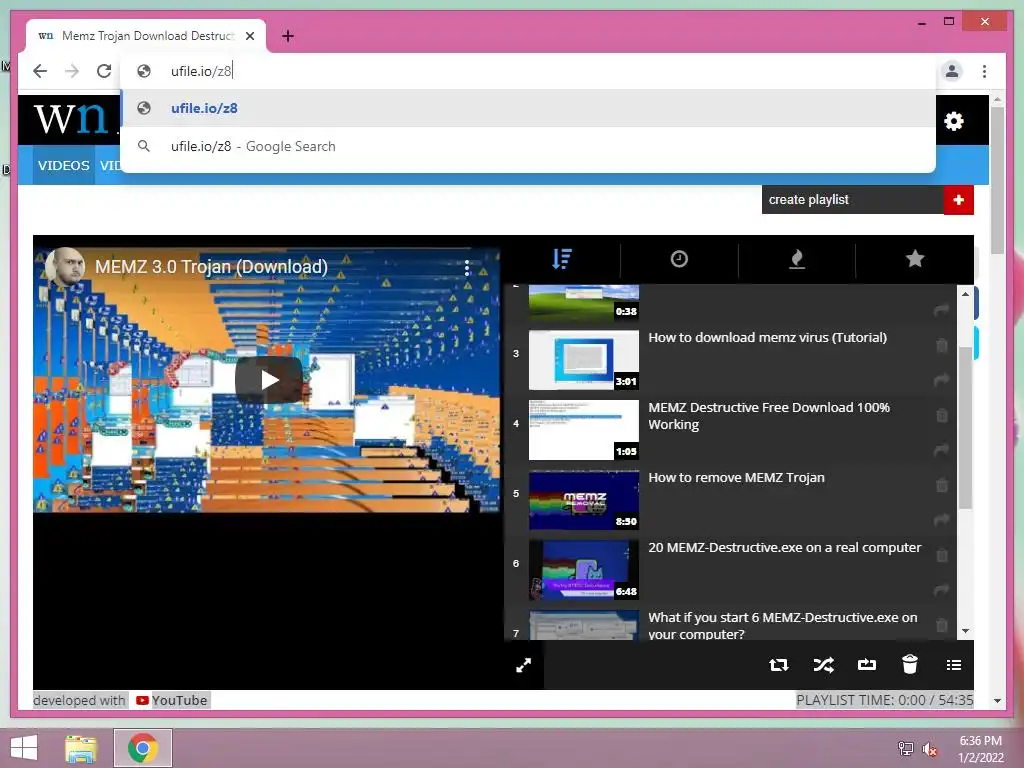1024x768 pixels.
Task: Click the muted volume tray icon
Action: point(929,749)
